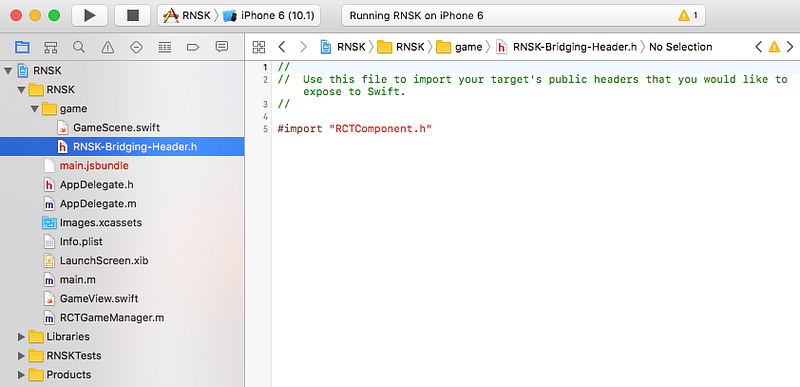This screenshot has height=387, width=800.
Task: Click the "expose to Swift." comment text
Action: pyautogui.click(x=354, y=92)
